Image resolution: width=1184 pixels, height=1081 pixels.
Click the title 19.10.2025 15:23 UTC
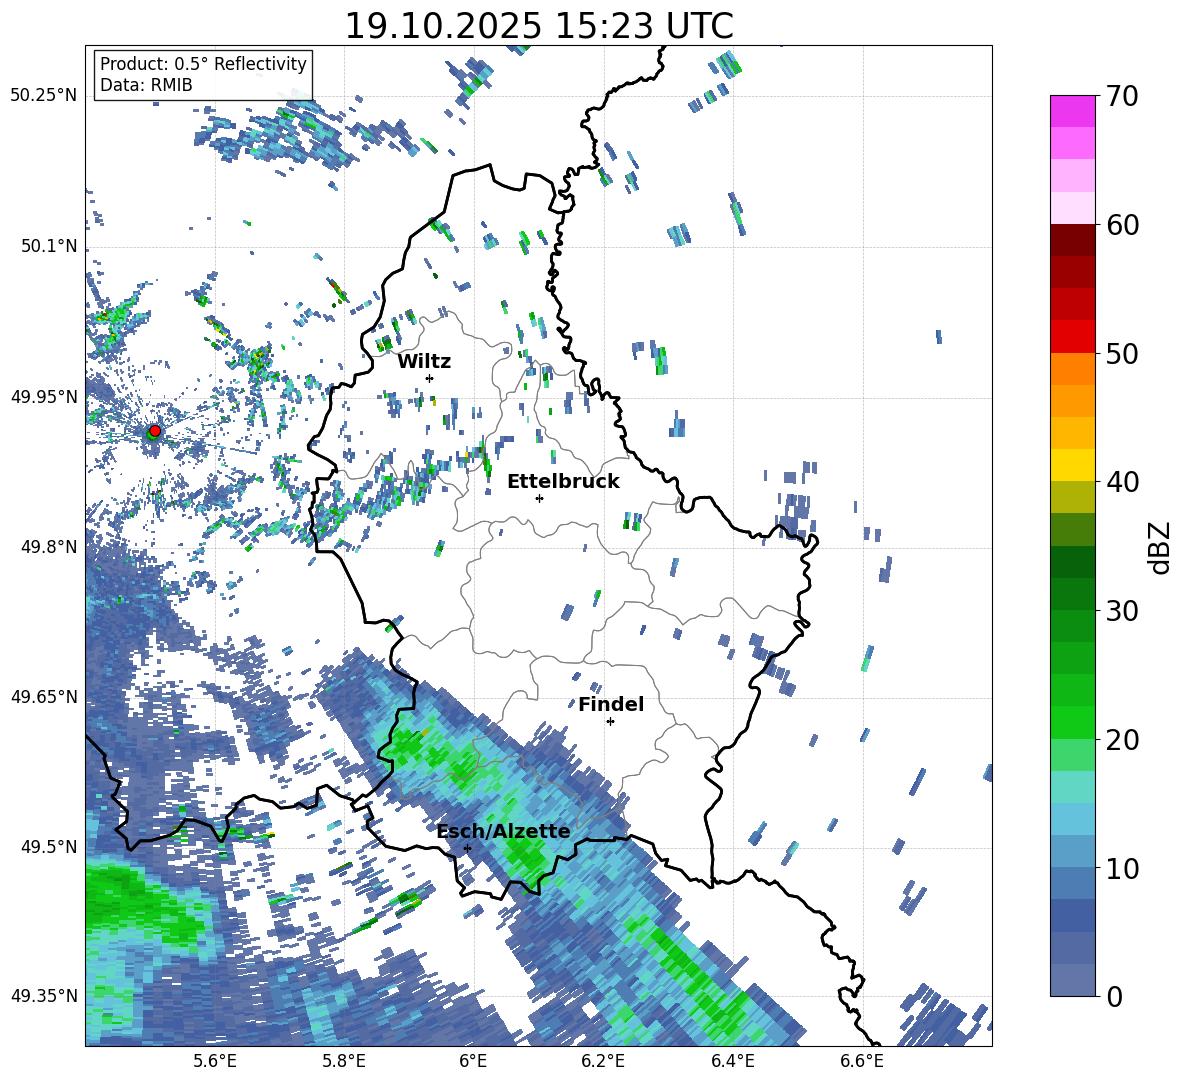539,26
